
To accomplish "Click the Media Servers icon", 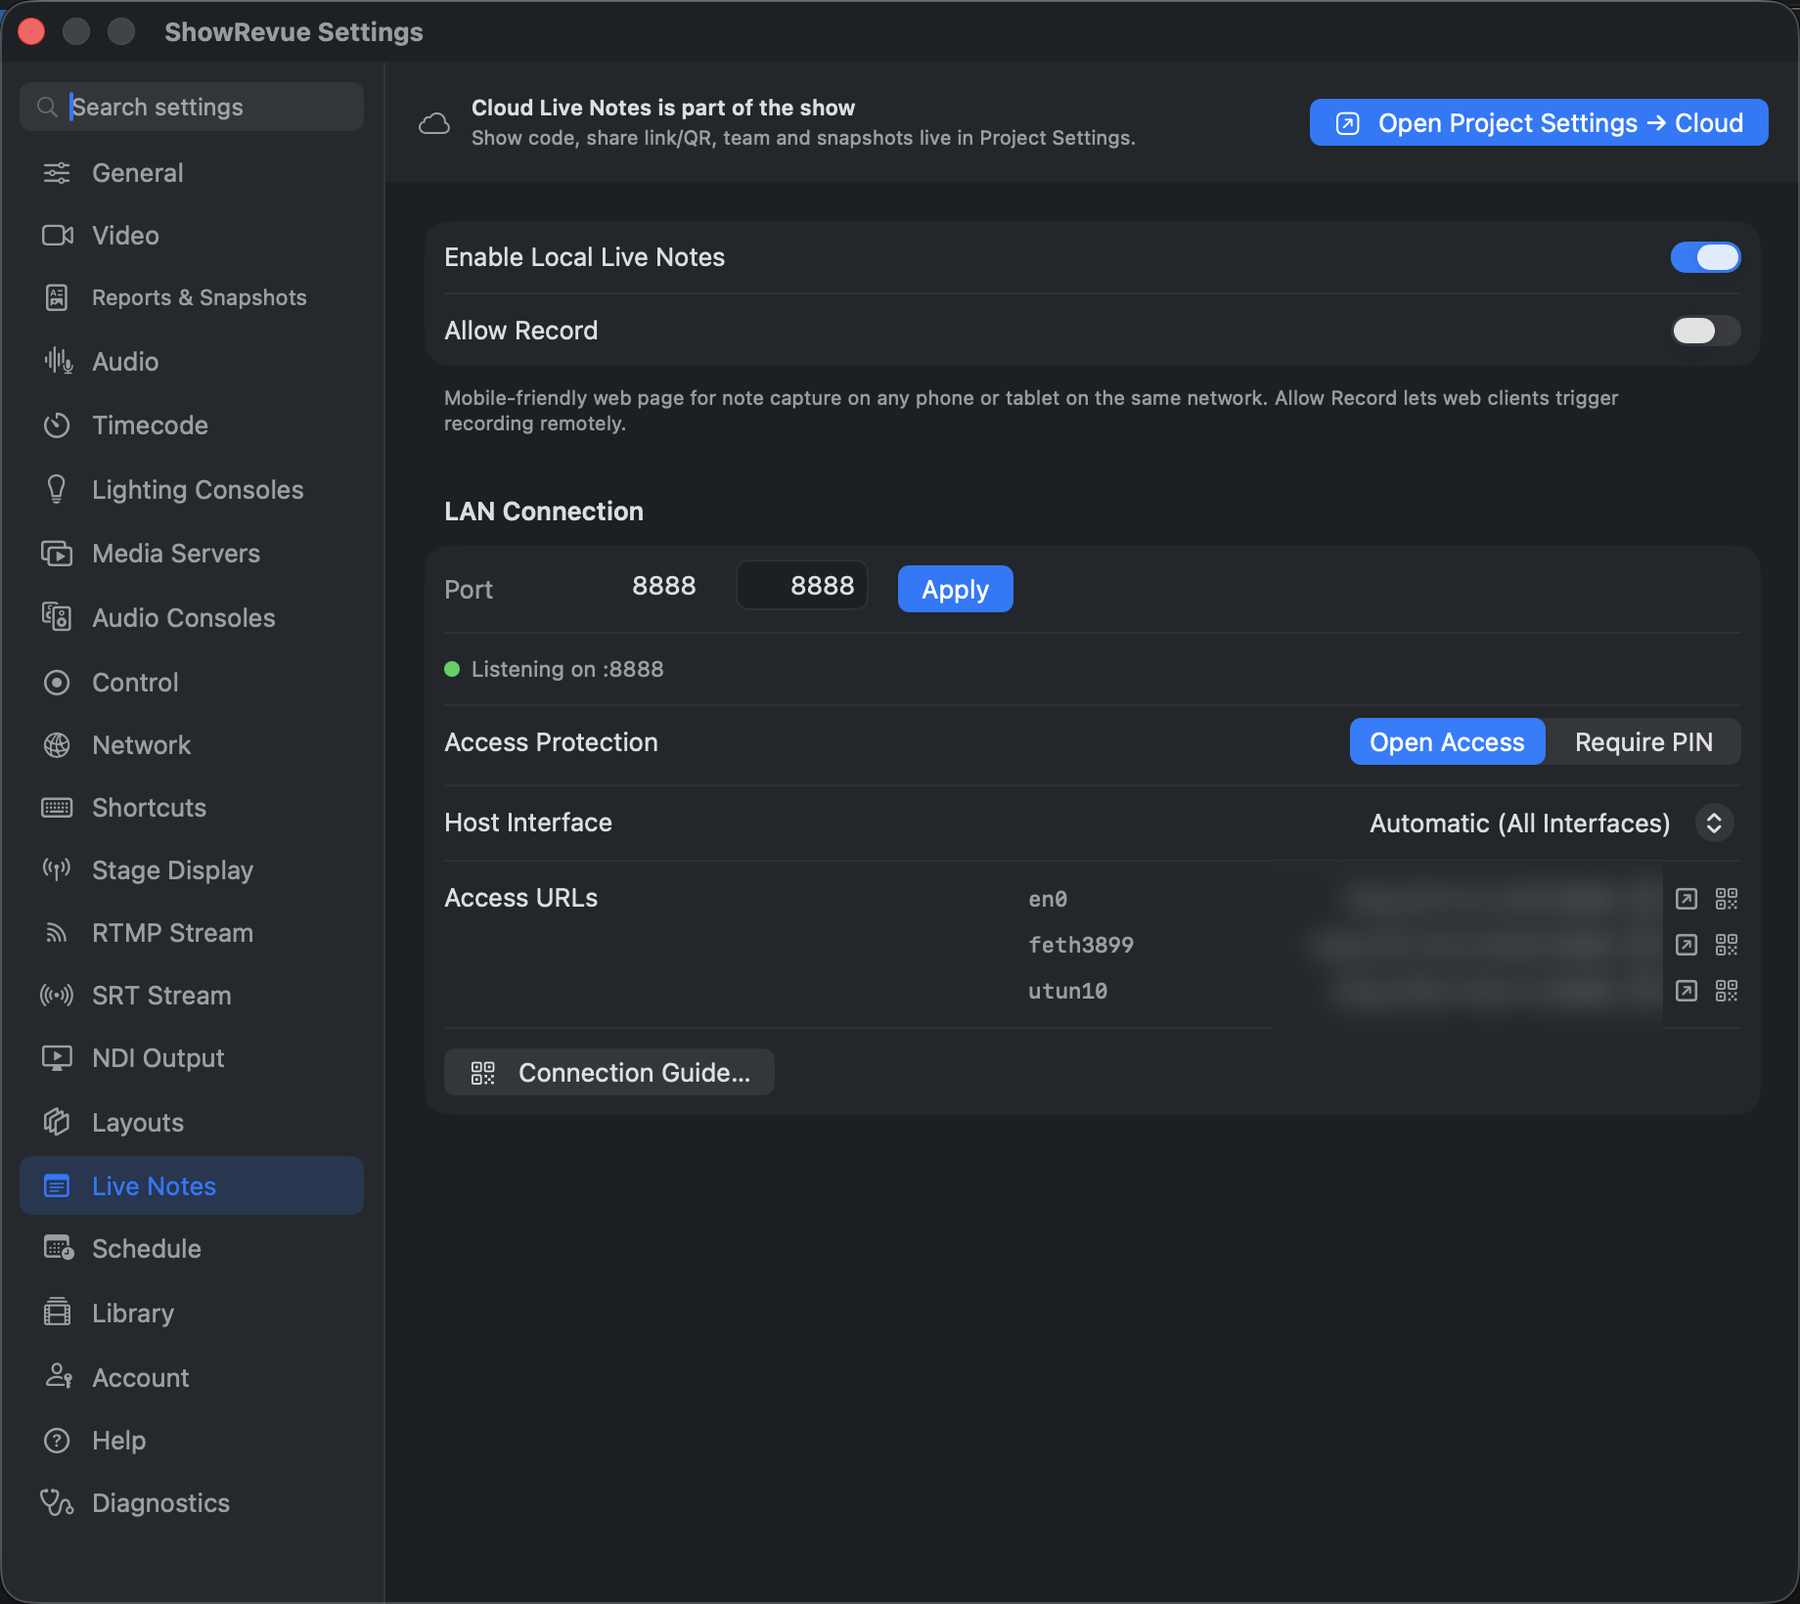I will 57,553.
